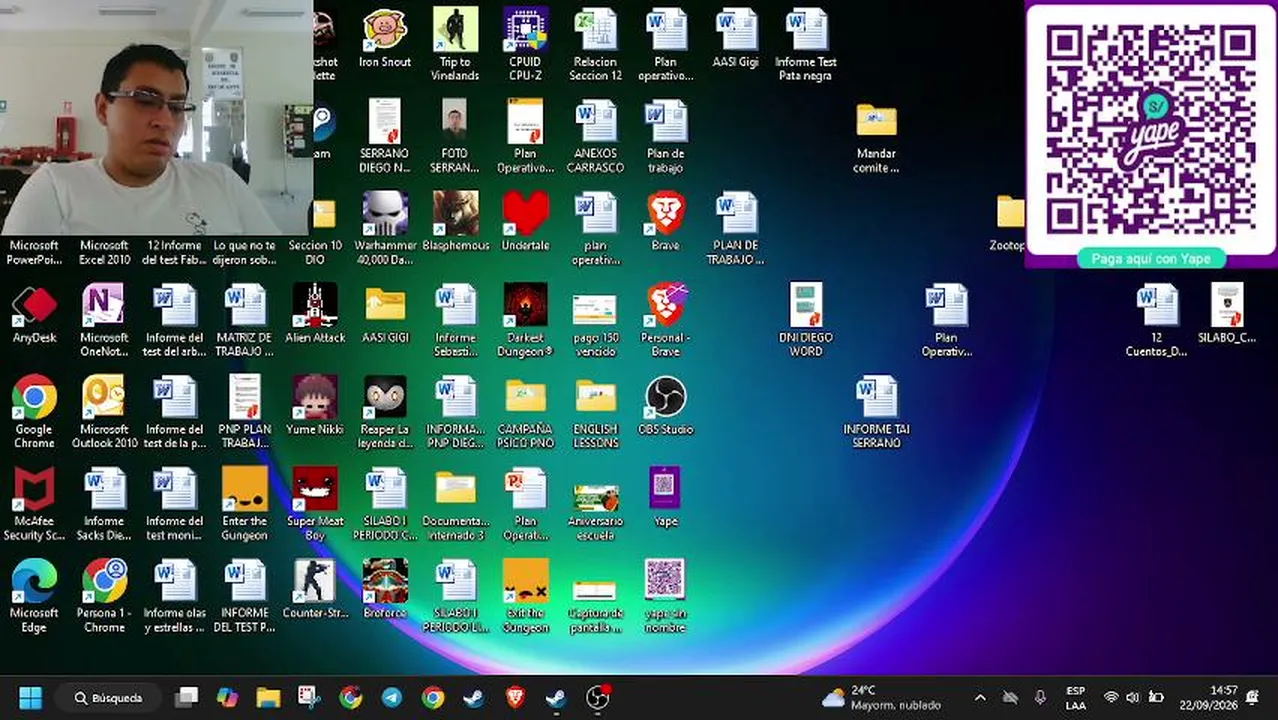Image resolution: width=1278 pixels, height=720 pixels.
Task: Show hidden system tray icons
Action: pyautogui.click(x=980, y=697)
